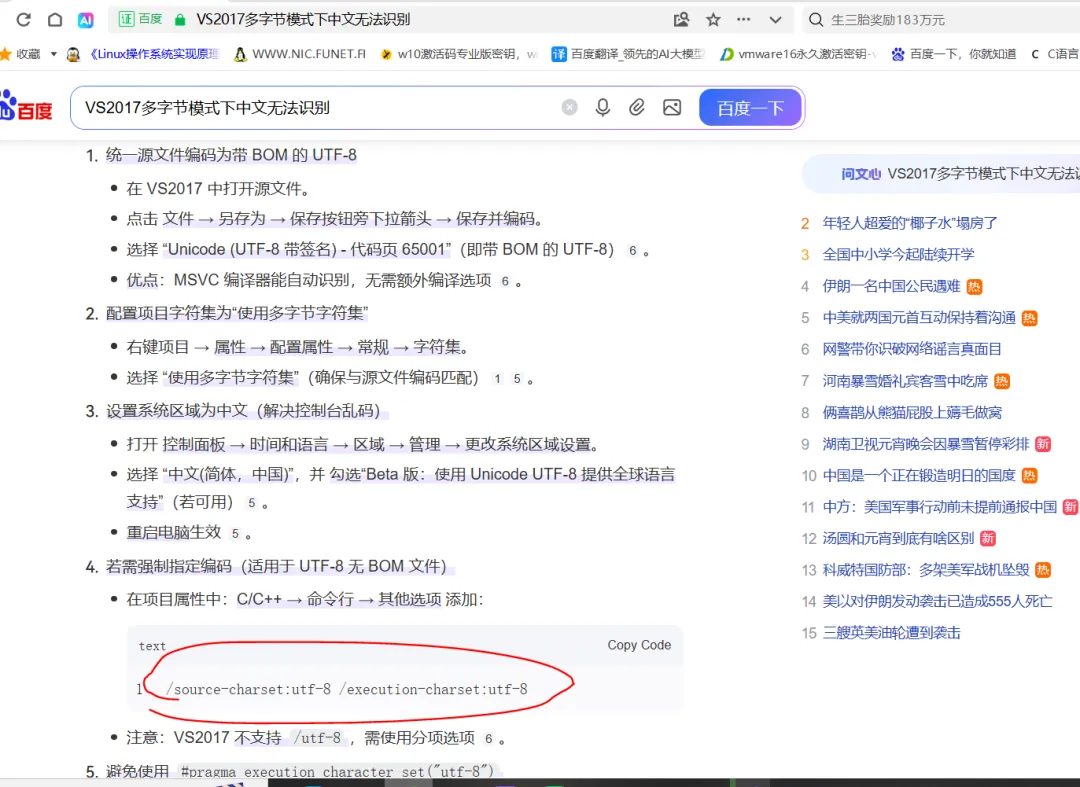The height and width of the screenshot is (787, 1080).
Task: Search by image with the picture icon
Action: [x=672, y=107]
